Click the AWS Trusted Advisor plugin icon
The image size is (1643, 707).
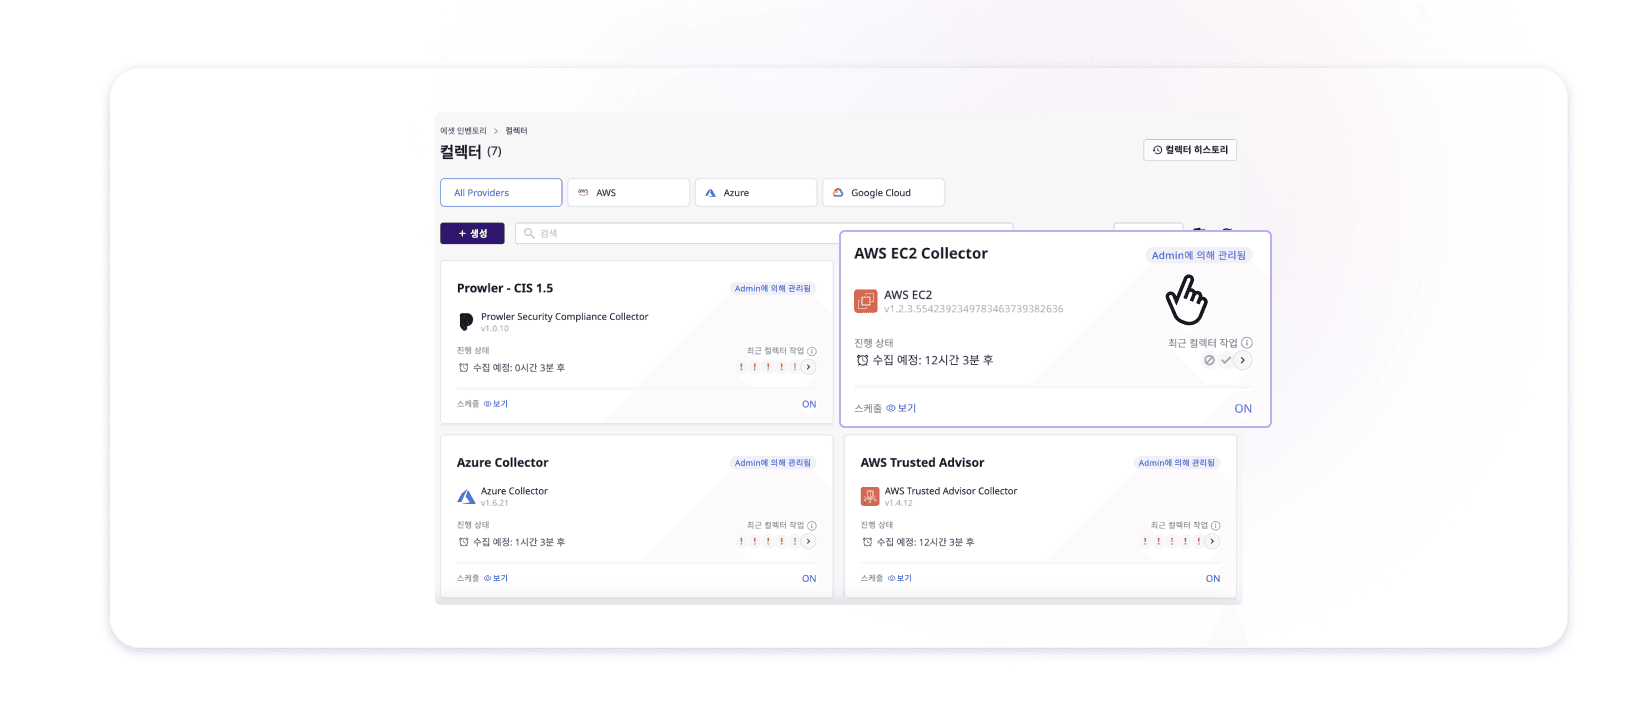870,496
